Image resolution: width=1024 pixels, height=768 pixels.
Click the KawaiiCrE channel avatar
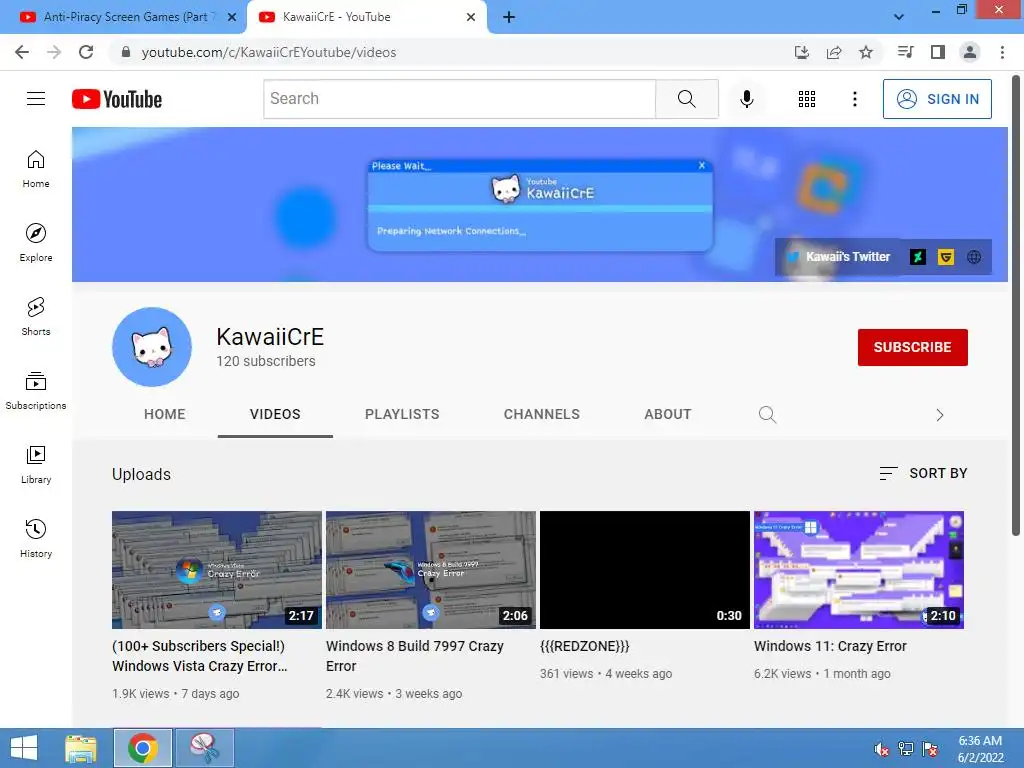click(152, 347)
